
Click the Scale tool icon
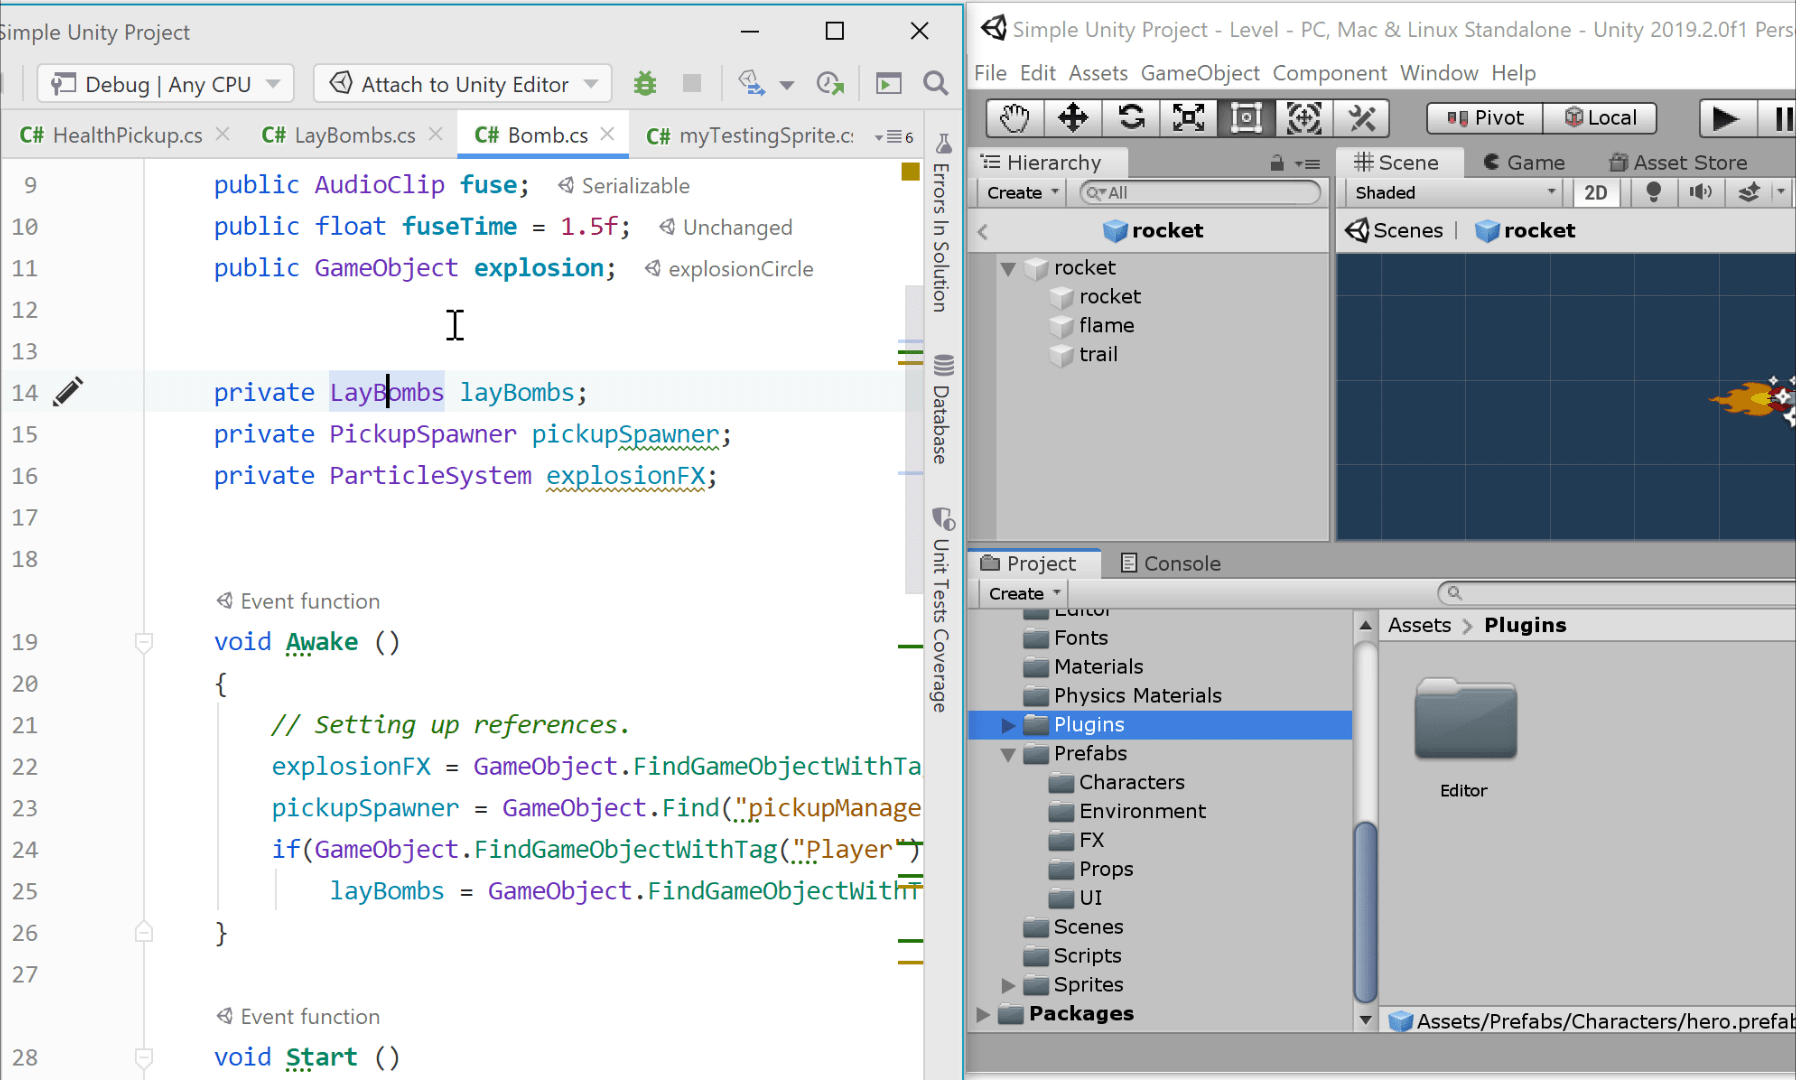[1189, 117]
